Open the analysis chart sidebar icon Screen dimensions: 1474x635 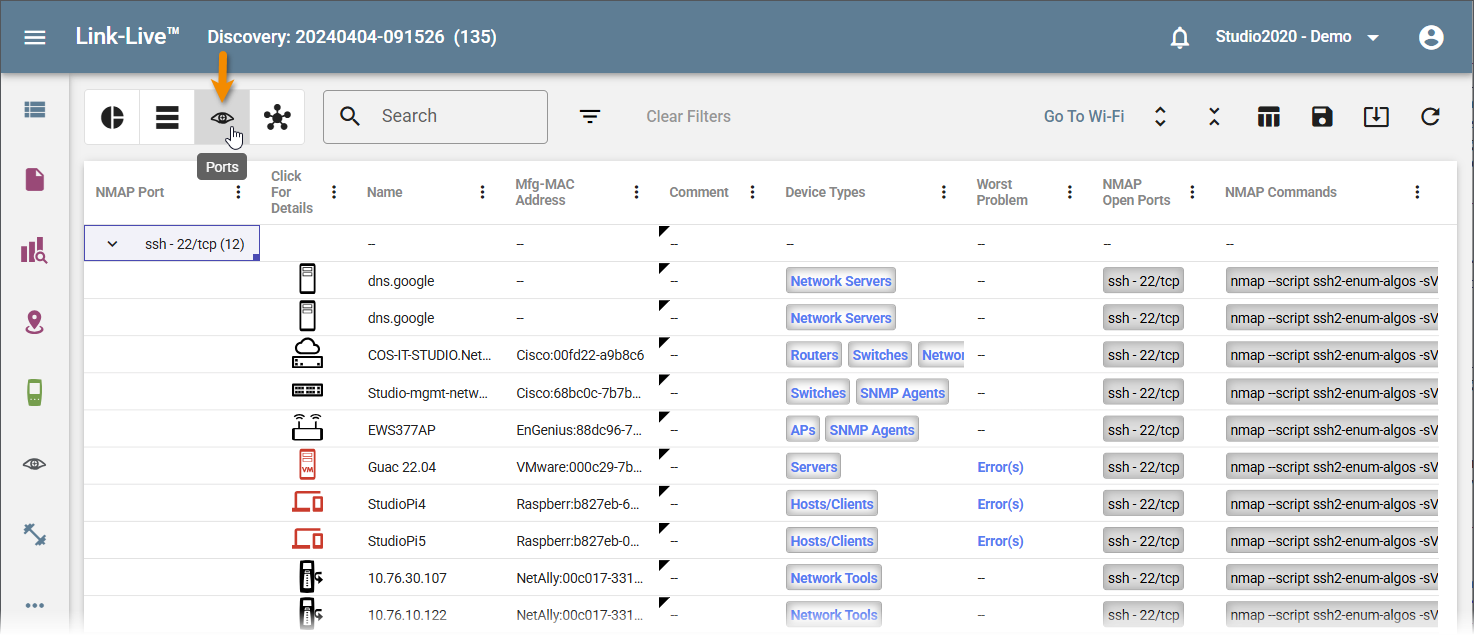pyautogui.click(x=35, y=250)
